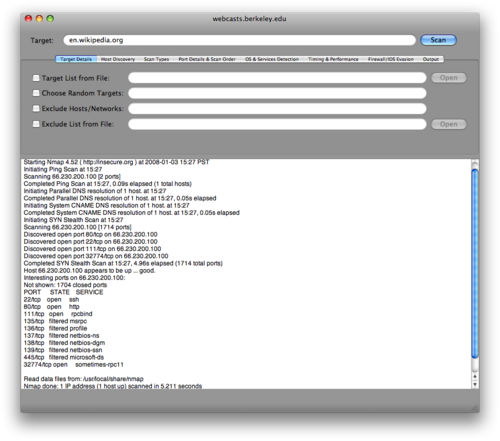
Task: Click 'Host 66.230.200.100 appears to be up' line
Action: pyautogui.click(x=90, y=271)
